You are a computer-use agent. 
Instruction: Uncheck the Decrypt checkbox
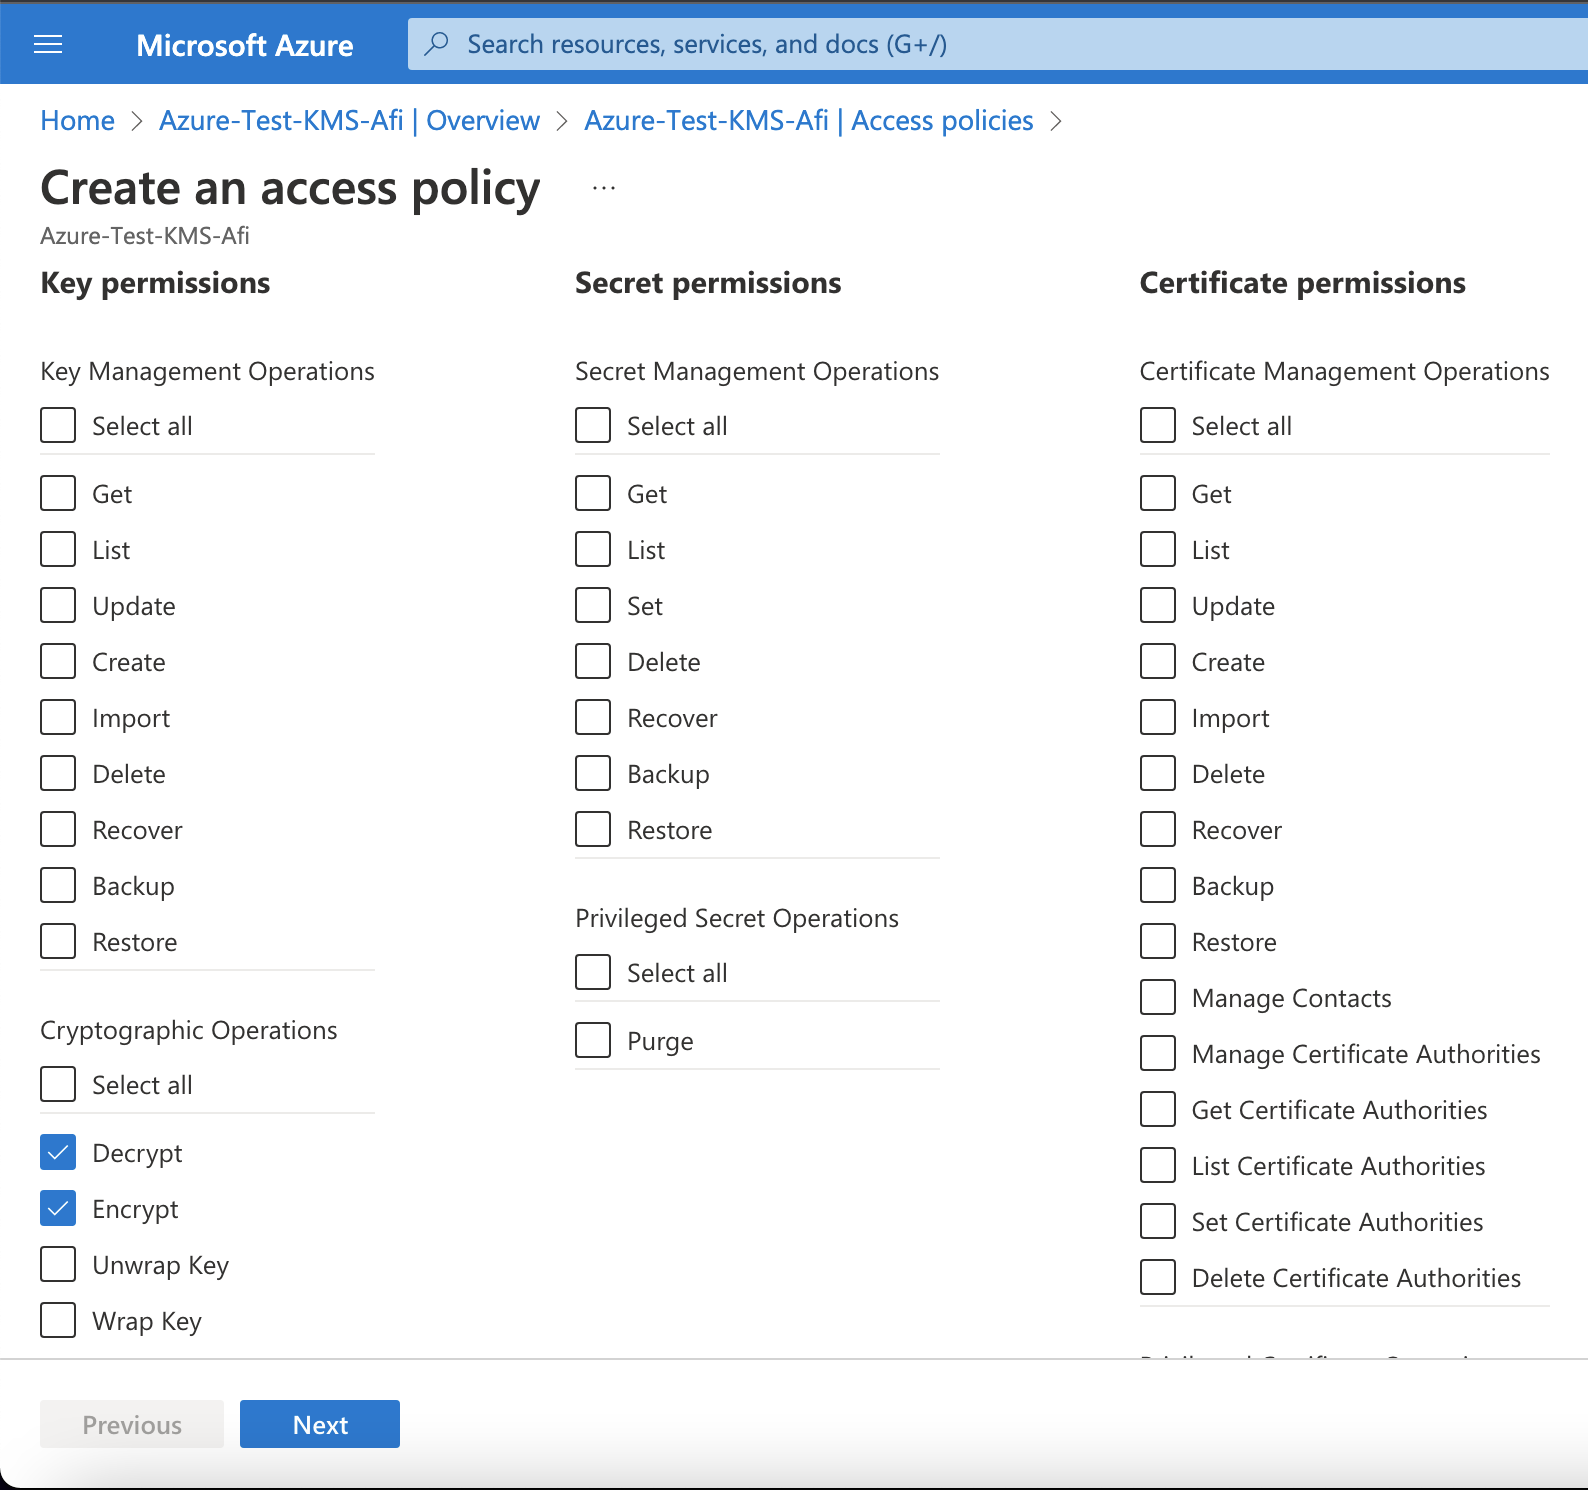tap(58, 1152)
